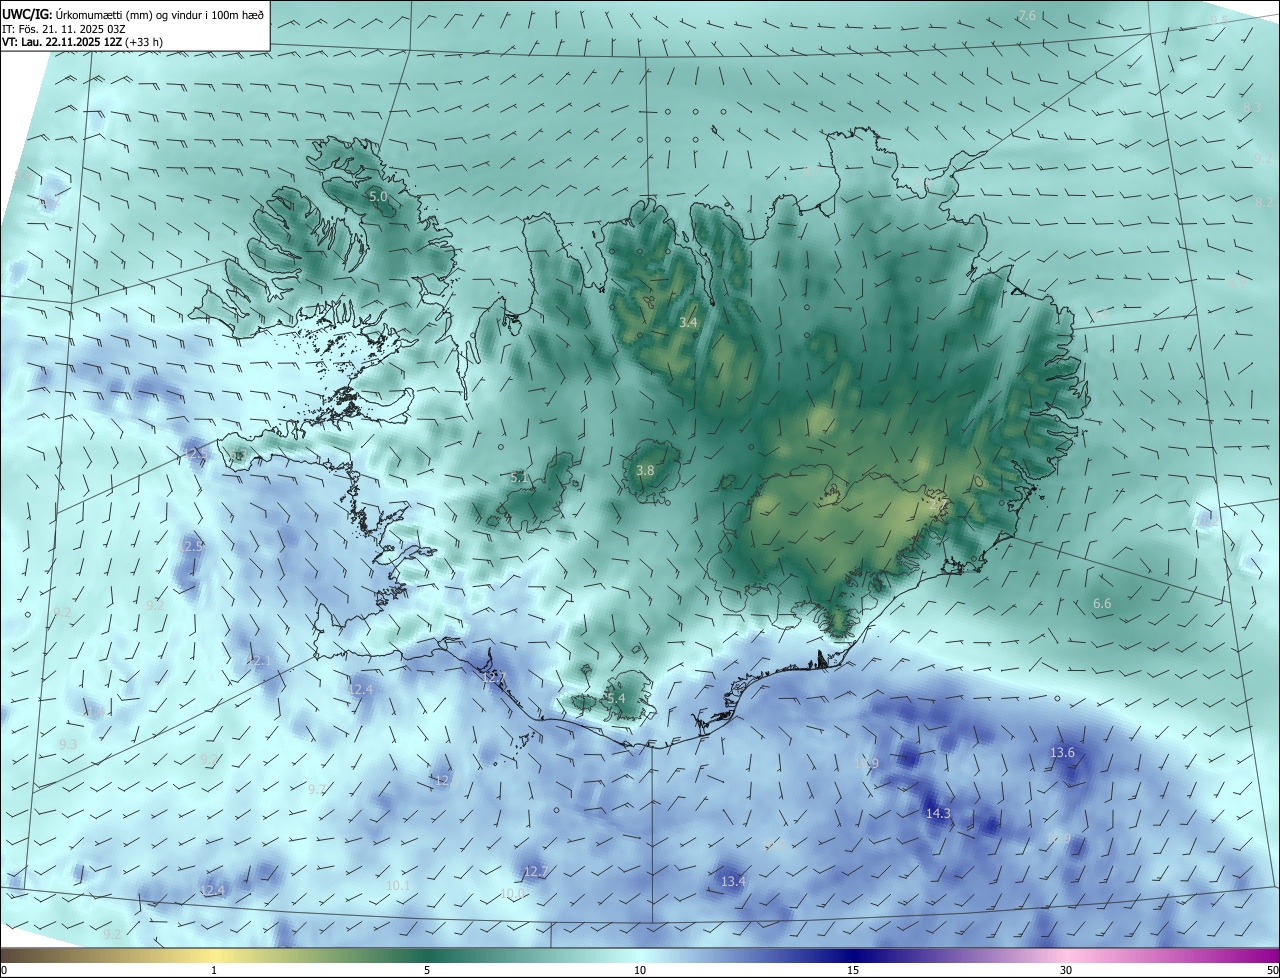Click the 10.1 value near the bottom edge
Viewport: 1280px width, 978px height.
[x=398, y=885]
